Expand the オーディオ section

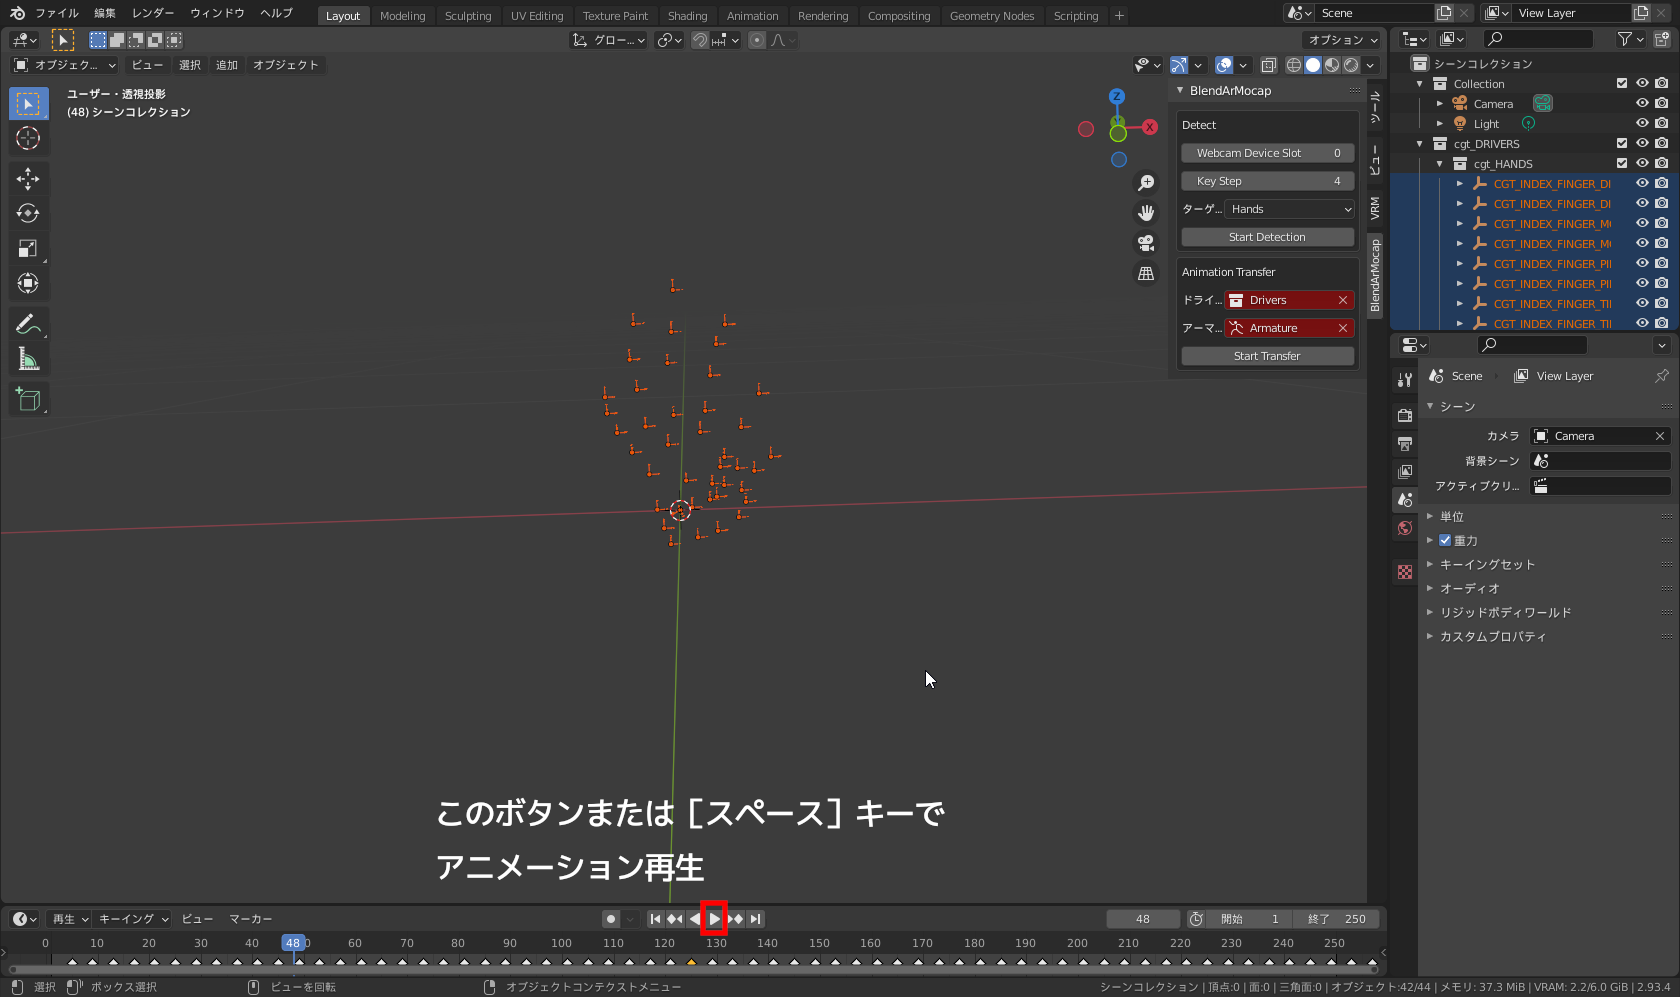click(1469, 589)
